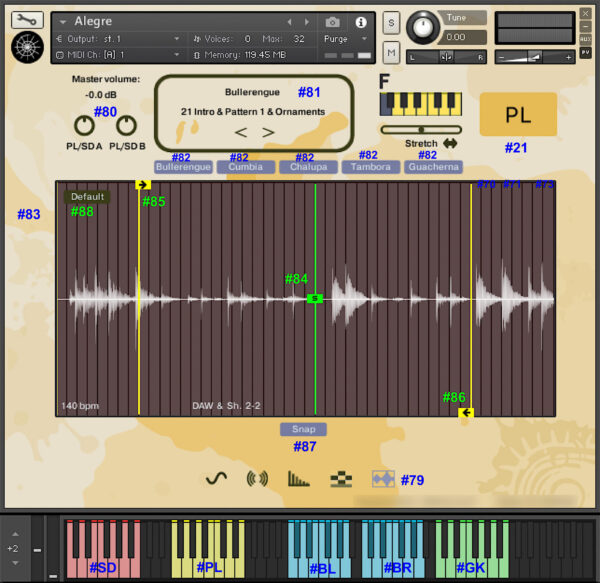Select the Cumbia rhythm tab
Image resolution: width=600 pixels, height=583 pixels.
246,167
